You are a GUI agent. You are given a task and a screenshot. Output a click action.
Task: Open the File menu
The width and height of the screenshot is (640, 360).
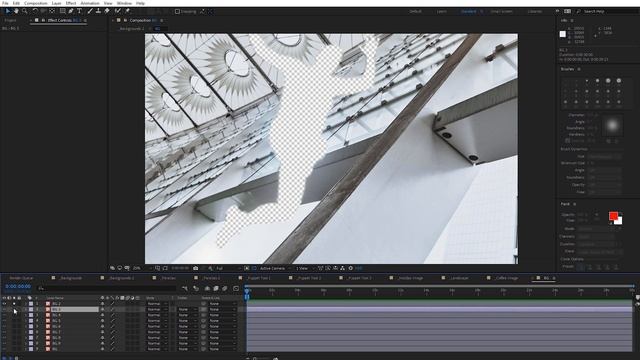(x=5, y=3)
